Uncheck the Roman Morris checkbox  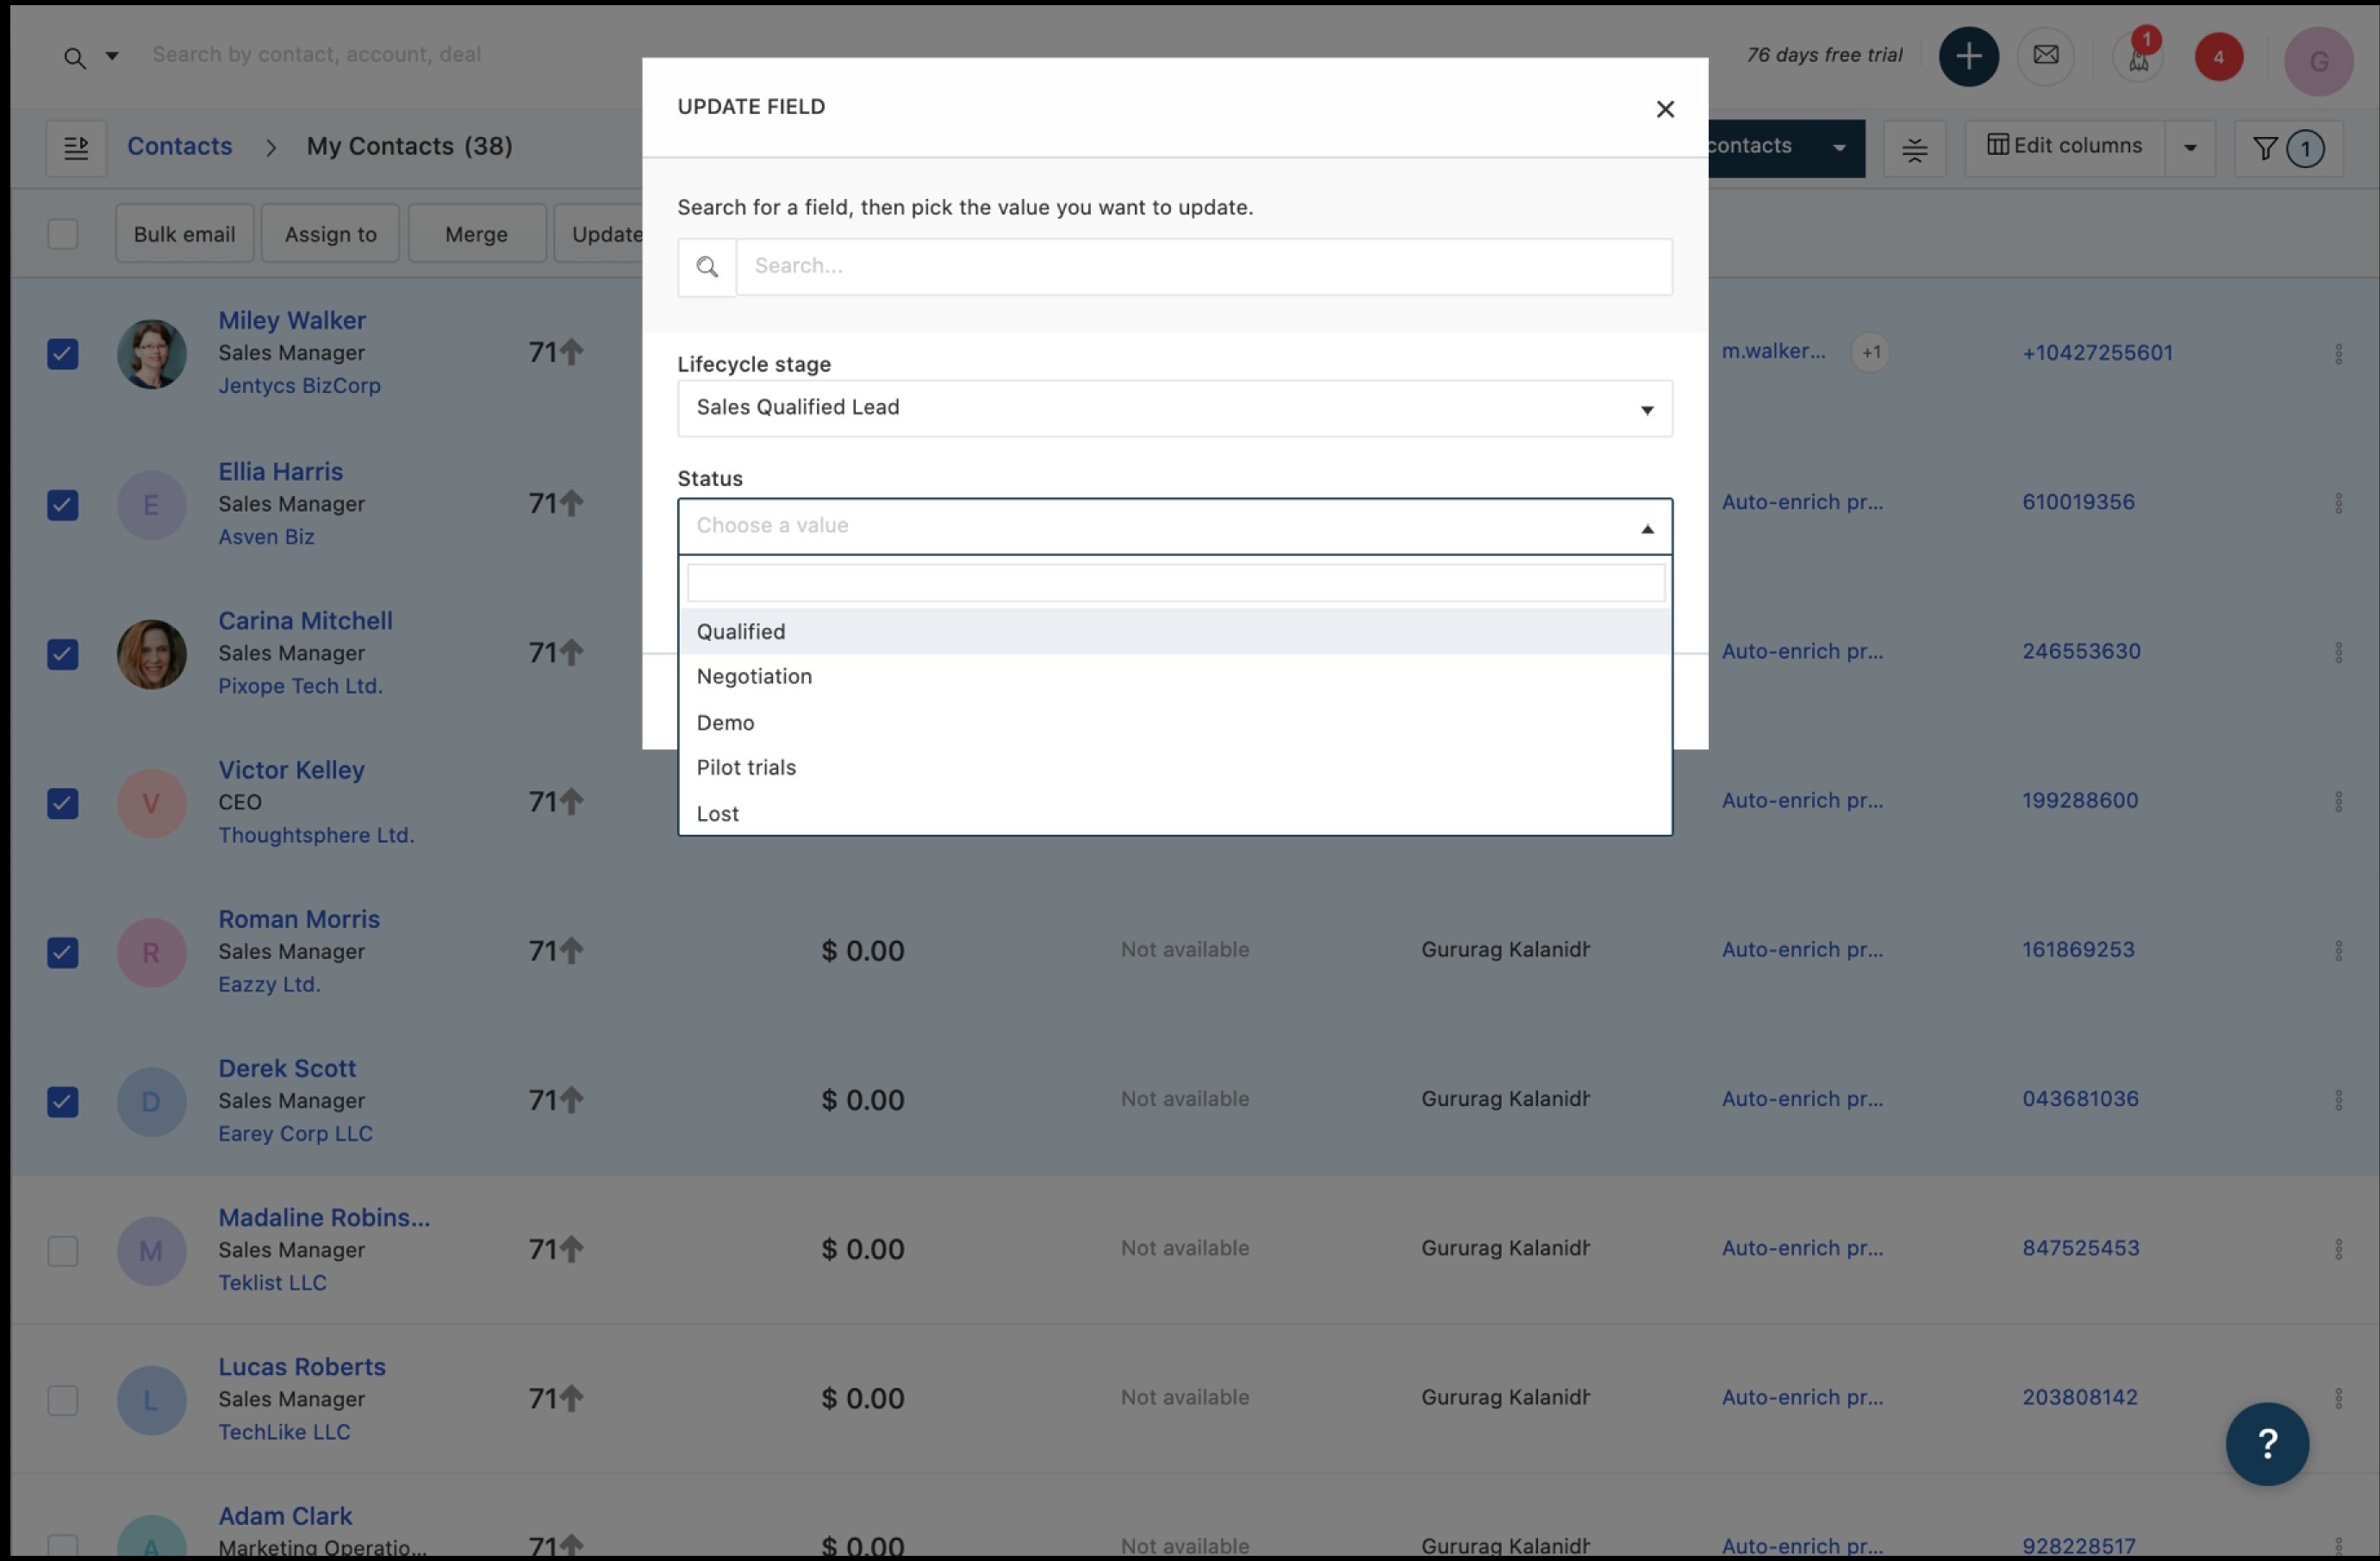click(63, 952)
